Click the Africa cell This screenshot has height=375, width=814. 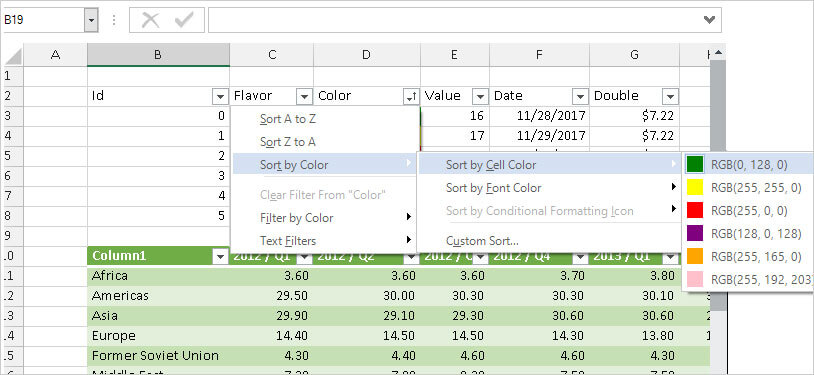pyautogui.click(x=158, y=276)
